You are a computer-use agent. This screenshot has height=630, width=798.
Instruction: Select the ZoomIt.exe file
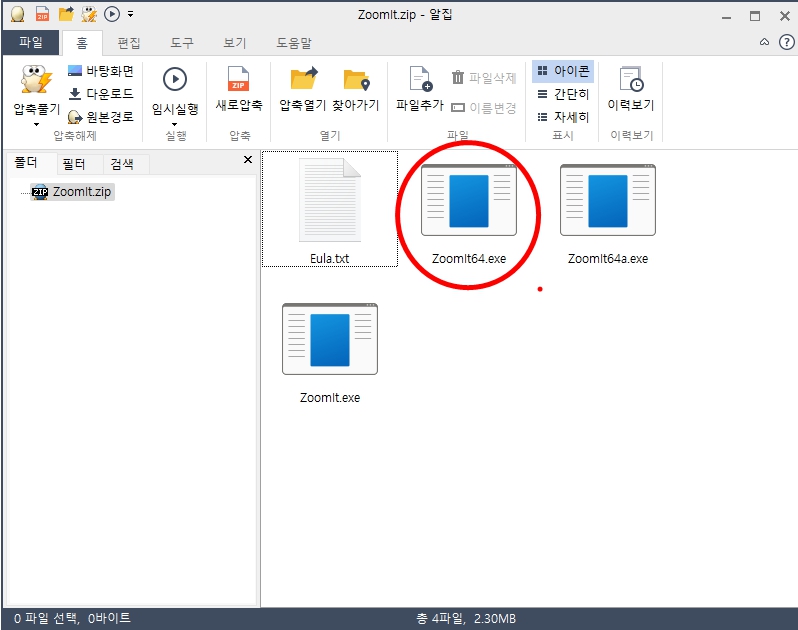(x=330, y=352)
